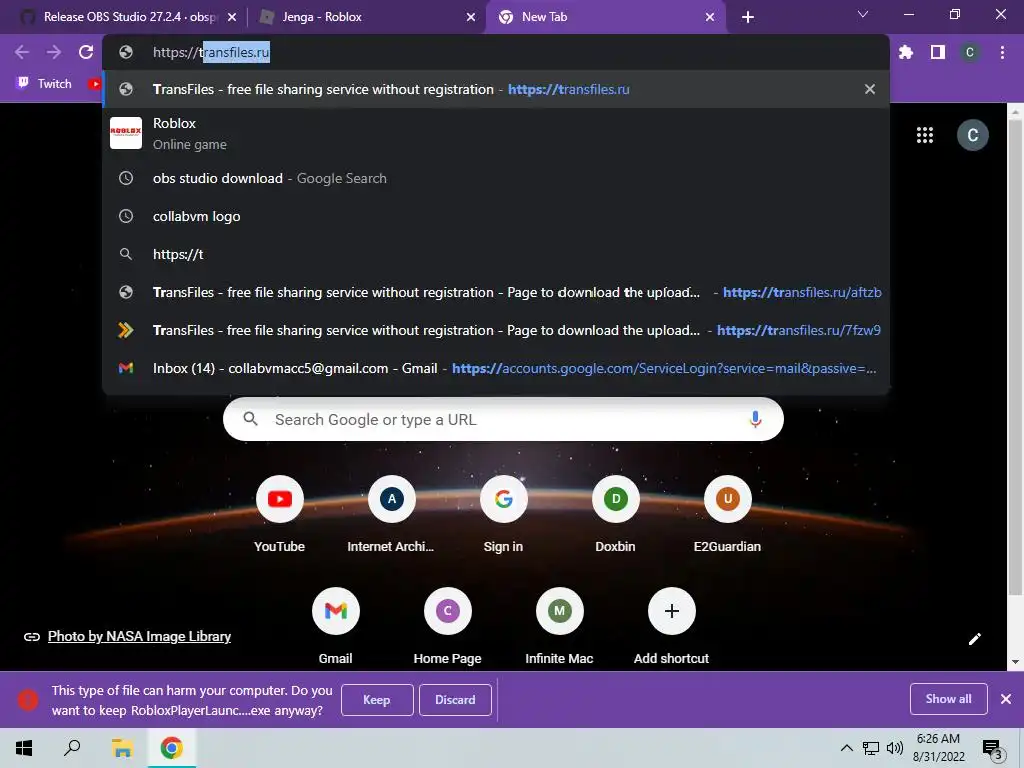Open the Doxbin shortcut
Viewport: 1024px width, 768px height.
[x=615, y=515]
